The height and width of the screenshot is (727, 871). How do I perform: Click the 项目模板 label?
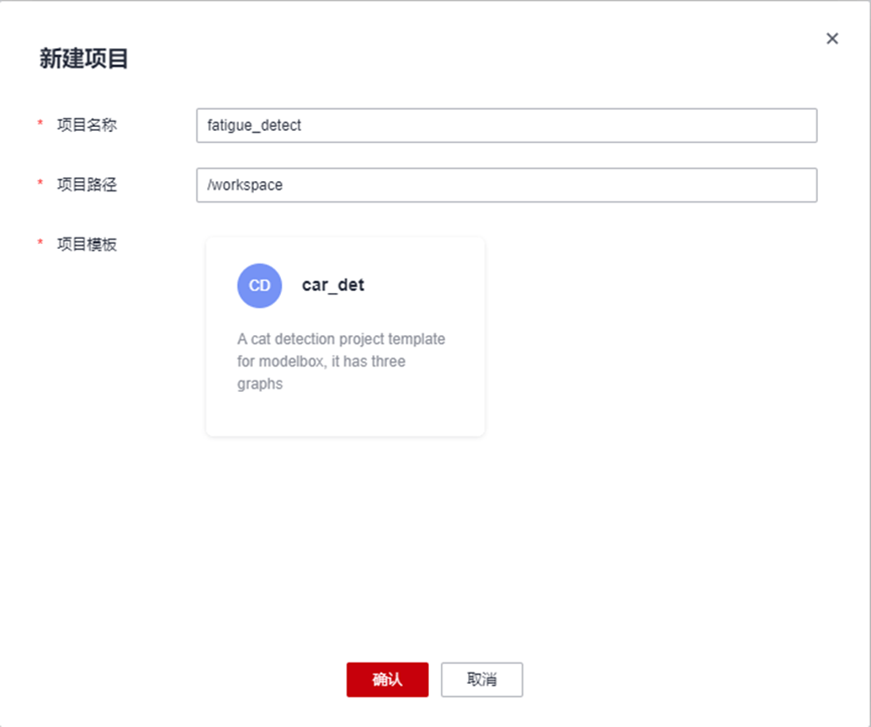tap(87, 244)
